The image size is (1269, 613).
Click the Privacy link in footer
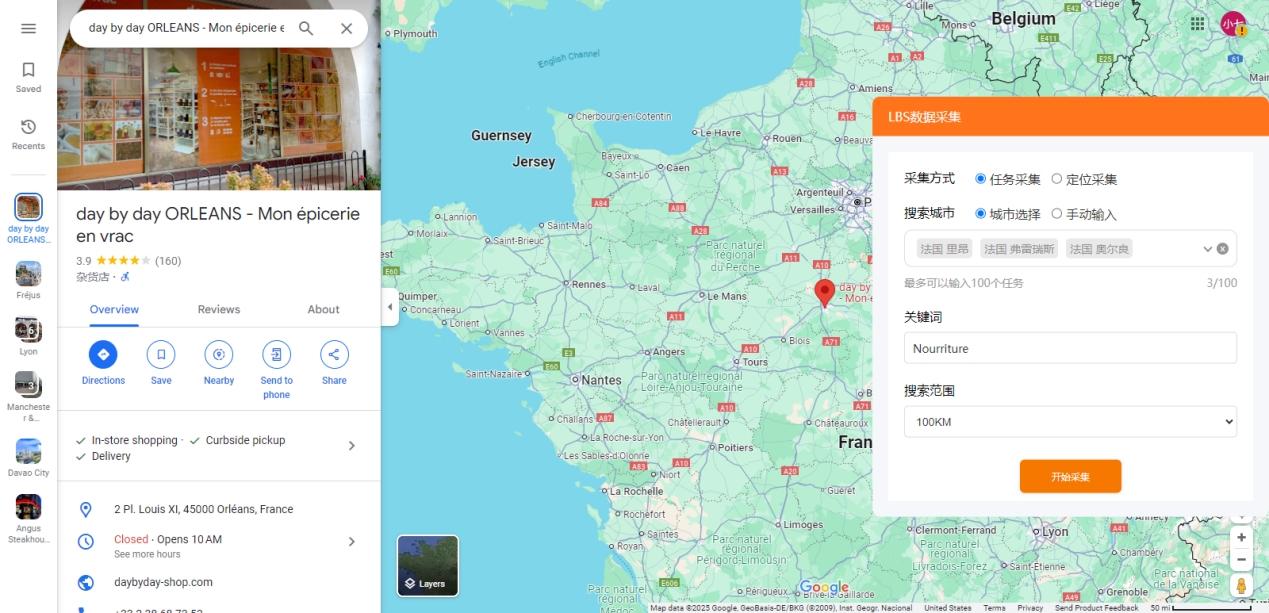click(x=1030, y=608)
